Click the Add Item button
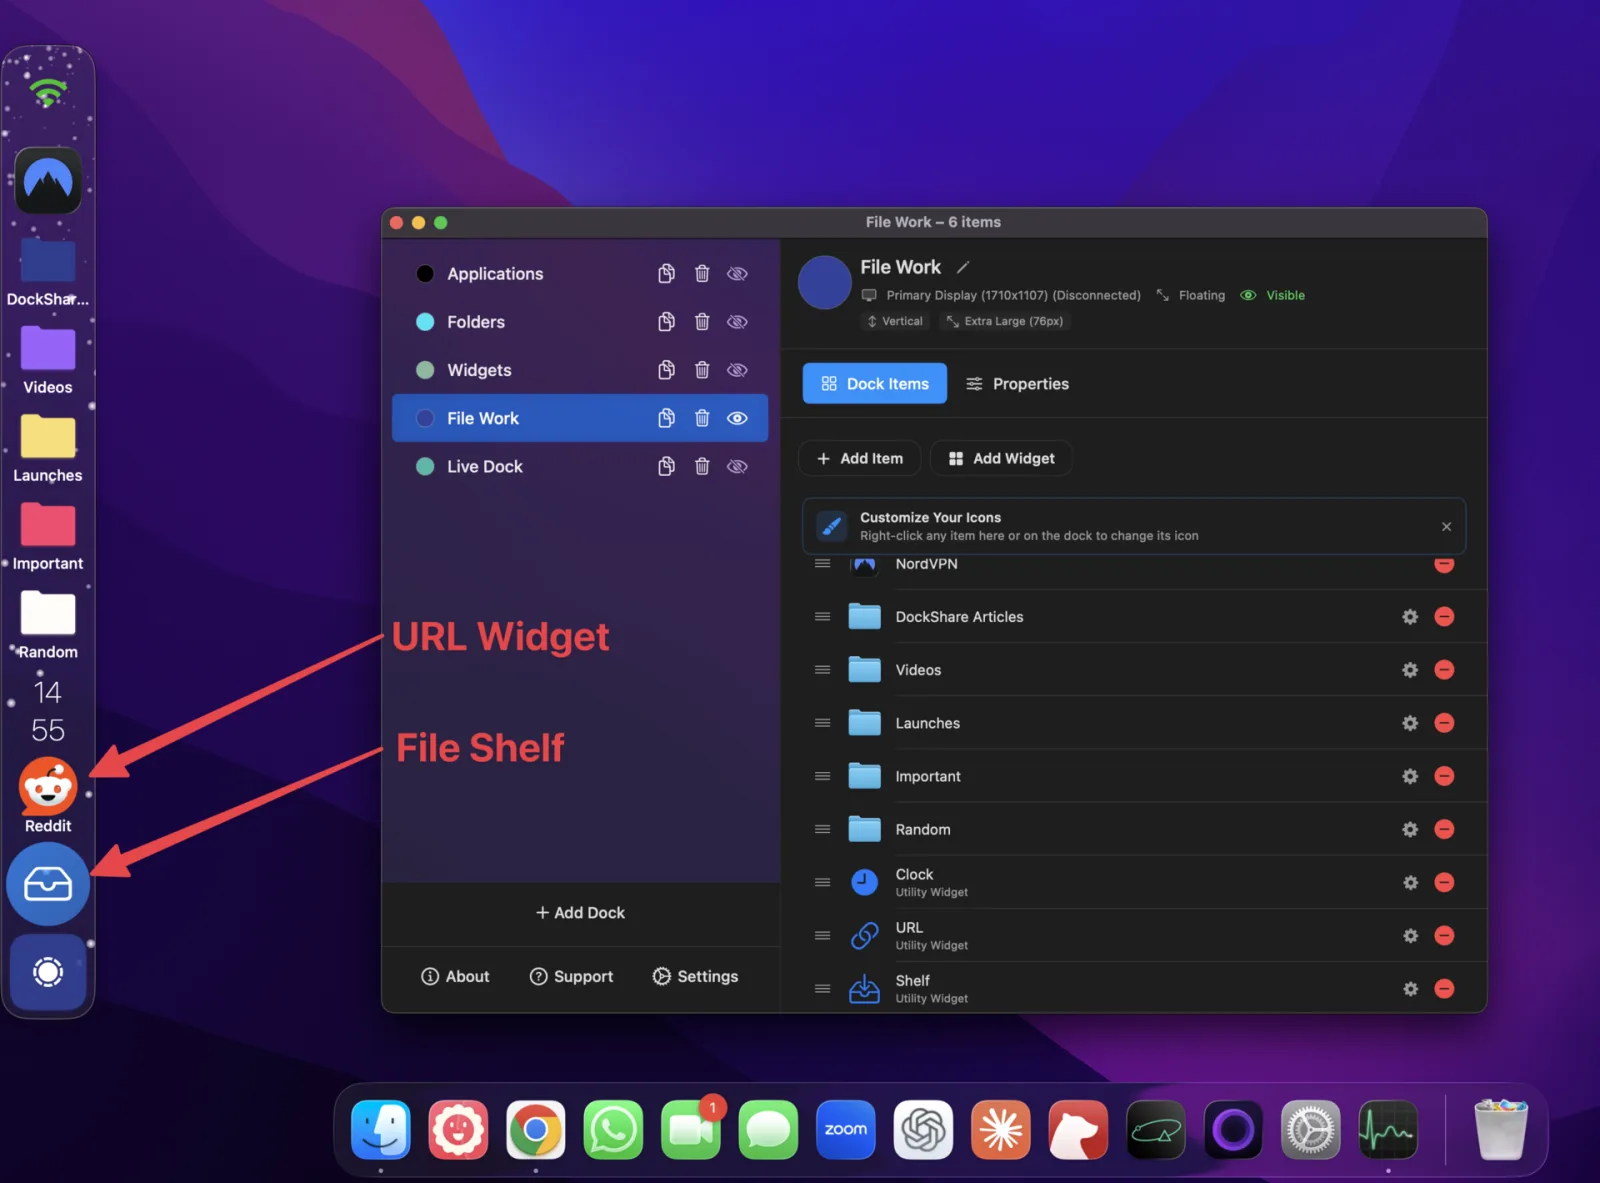 [860, 458]
